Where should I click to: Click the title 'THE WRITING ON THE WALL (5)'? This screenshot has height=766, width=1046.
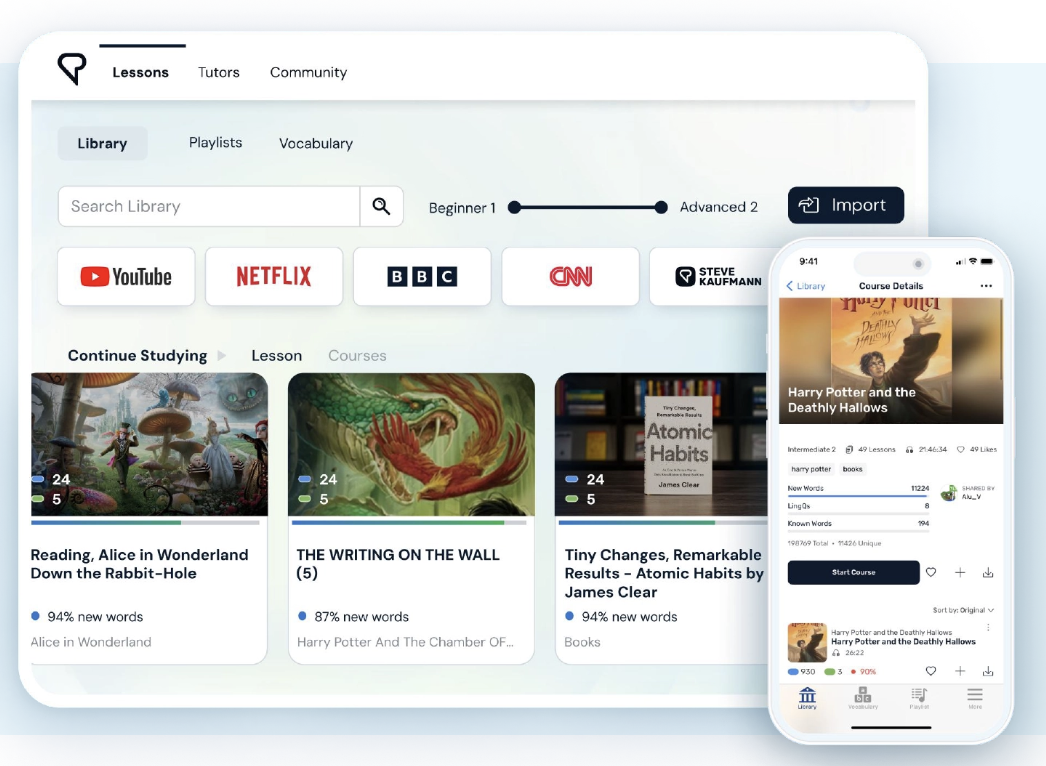point(398,564)
